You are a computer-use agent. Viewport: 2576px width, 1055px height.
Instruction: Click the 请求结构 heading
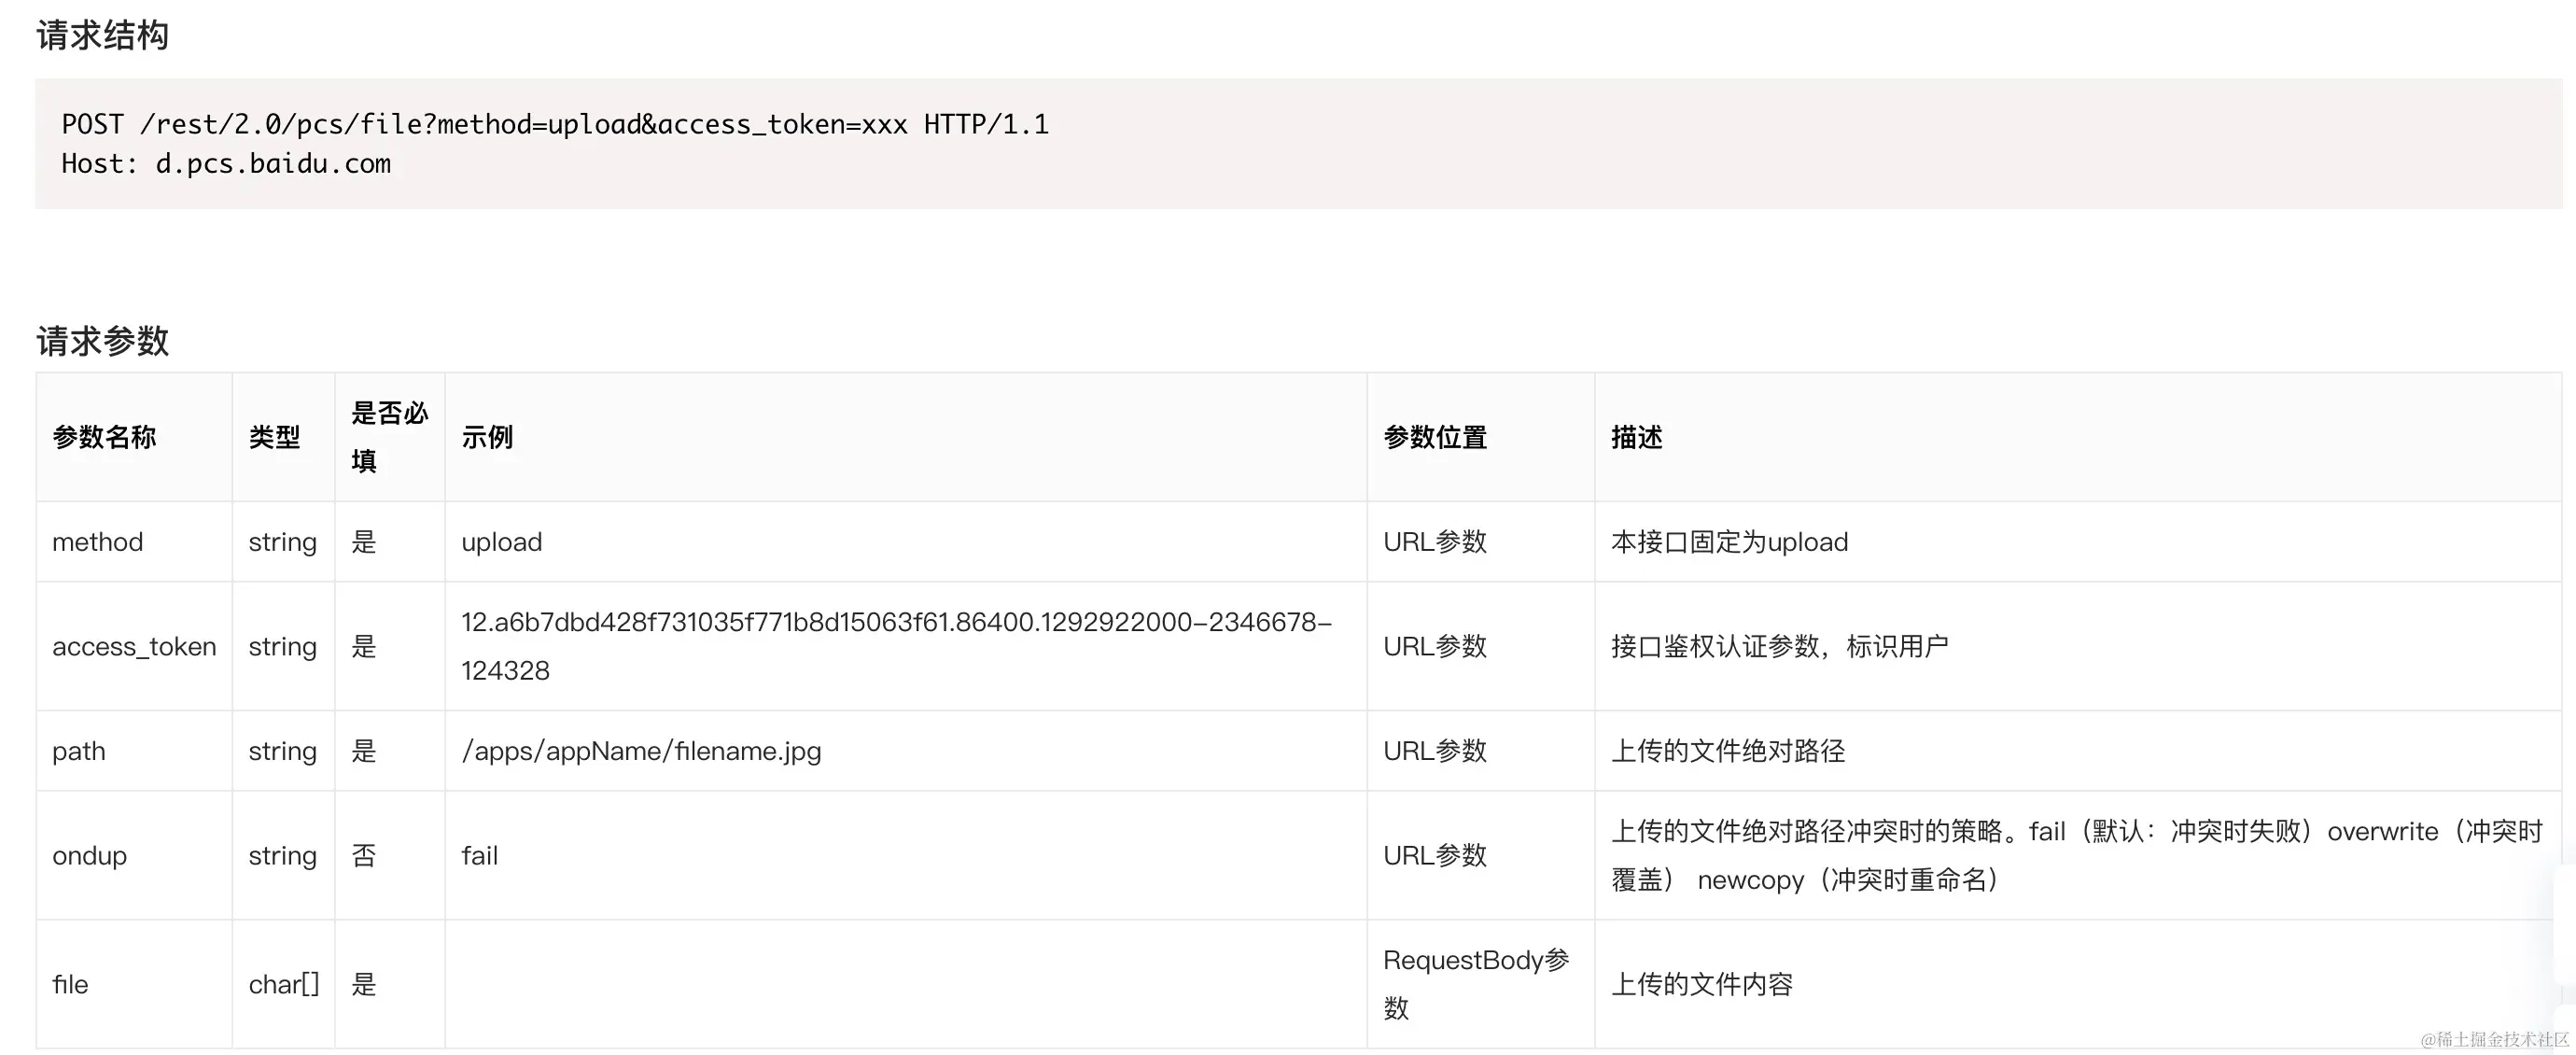pos(102,36)
